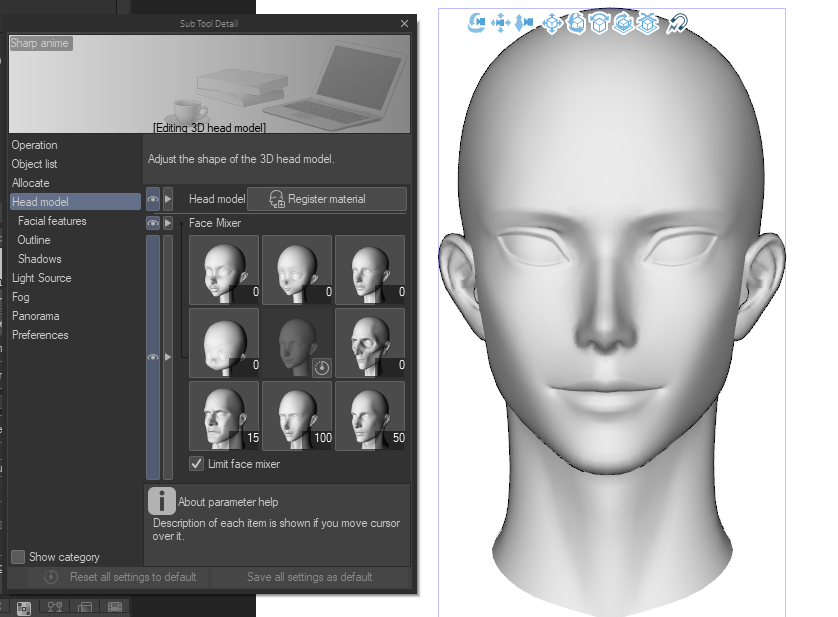Viewport: 838px width, 617px height.
Task: Open the Fog category
Action: point(75,297)
